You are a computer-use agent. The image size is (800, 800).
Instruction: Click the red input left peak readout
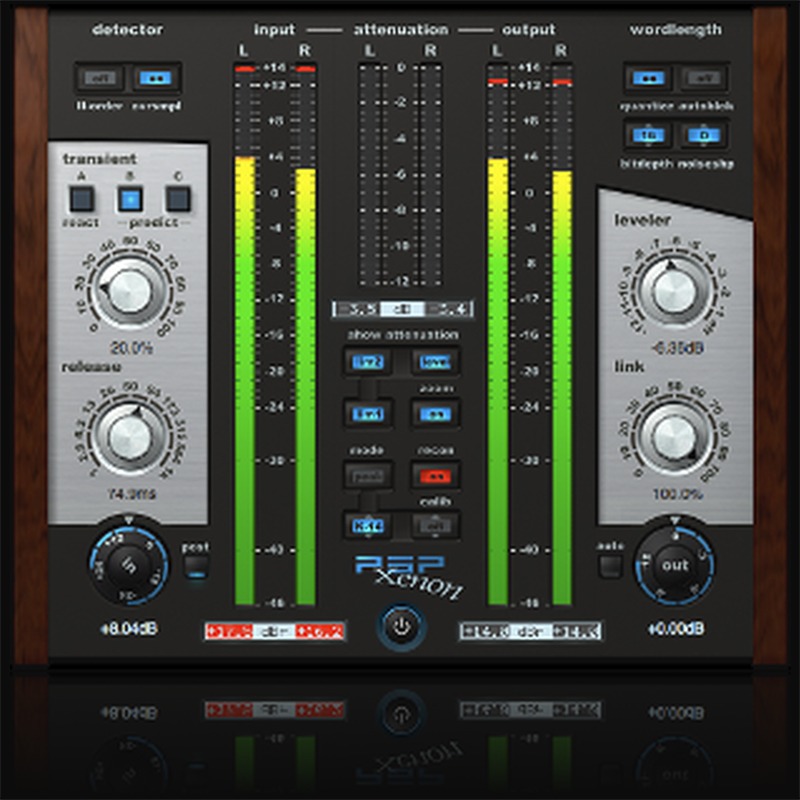click(x=230, y=631)
